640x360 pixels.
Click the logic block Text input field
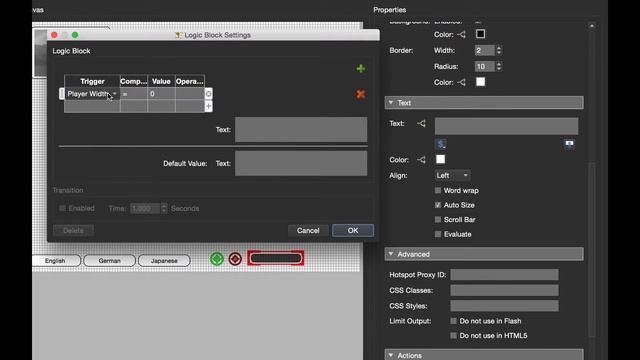pyautogui.click(x=301, y=129)
